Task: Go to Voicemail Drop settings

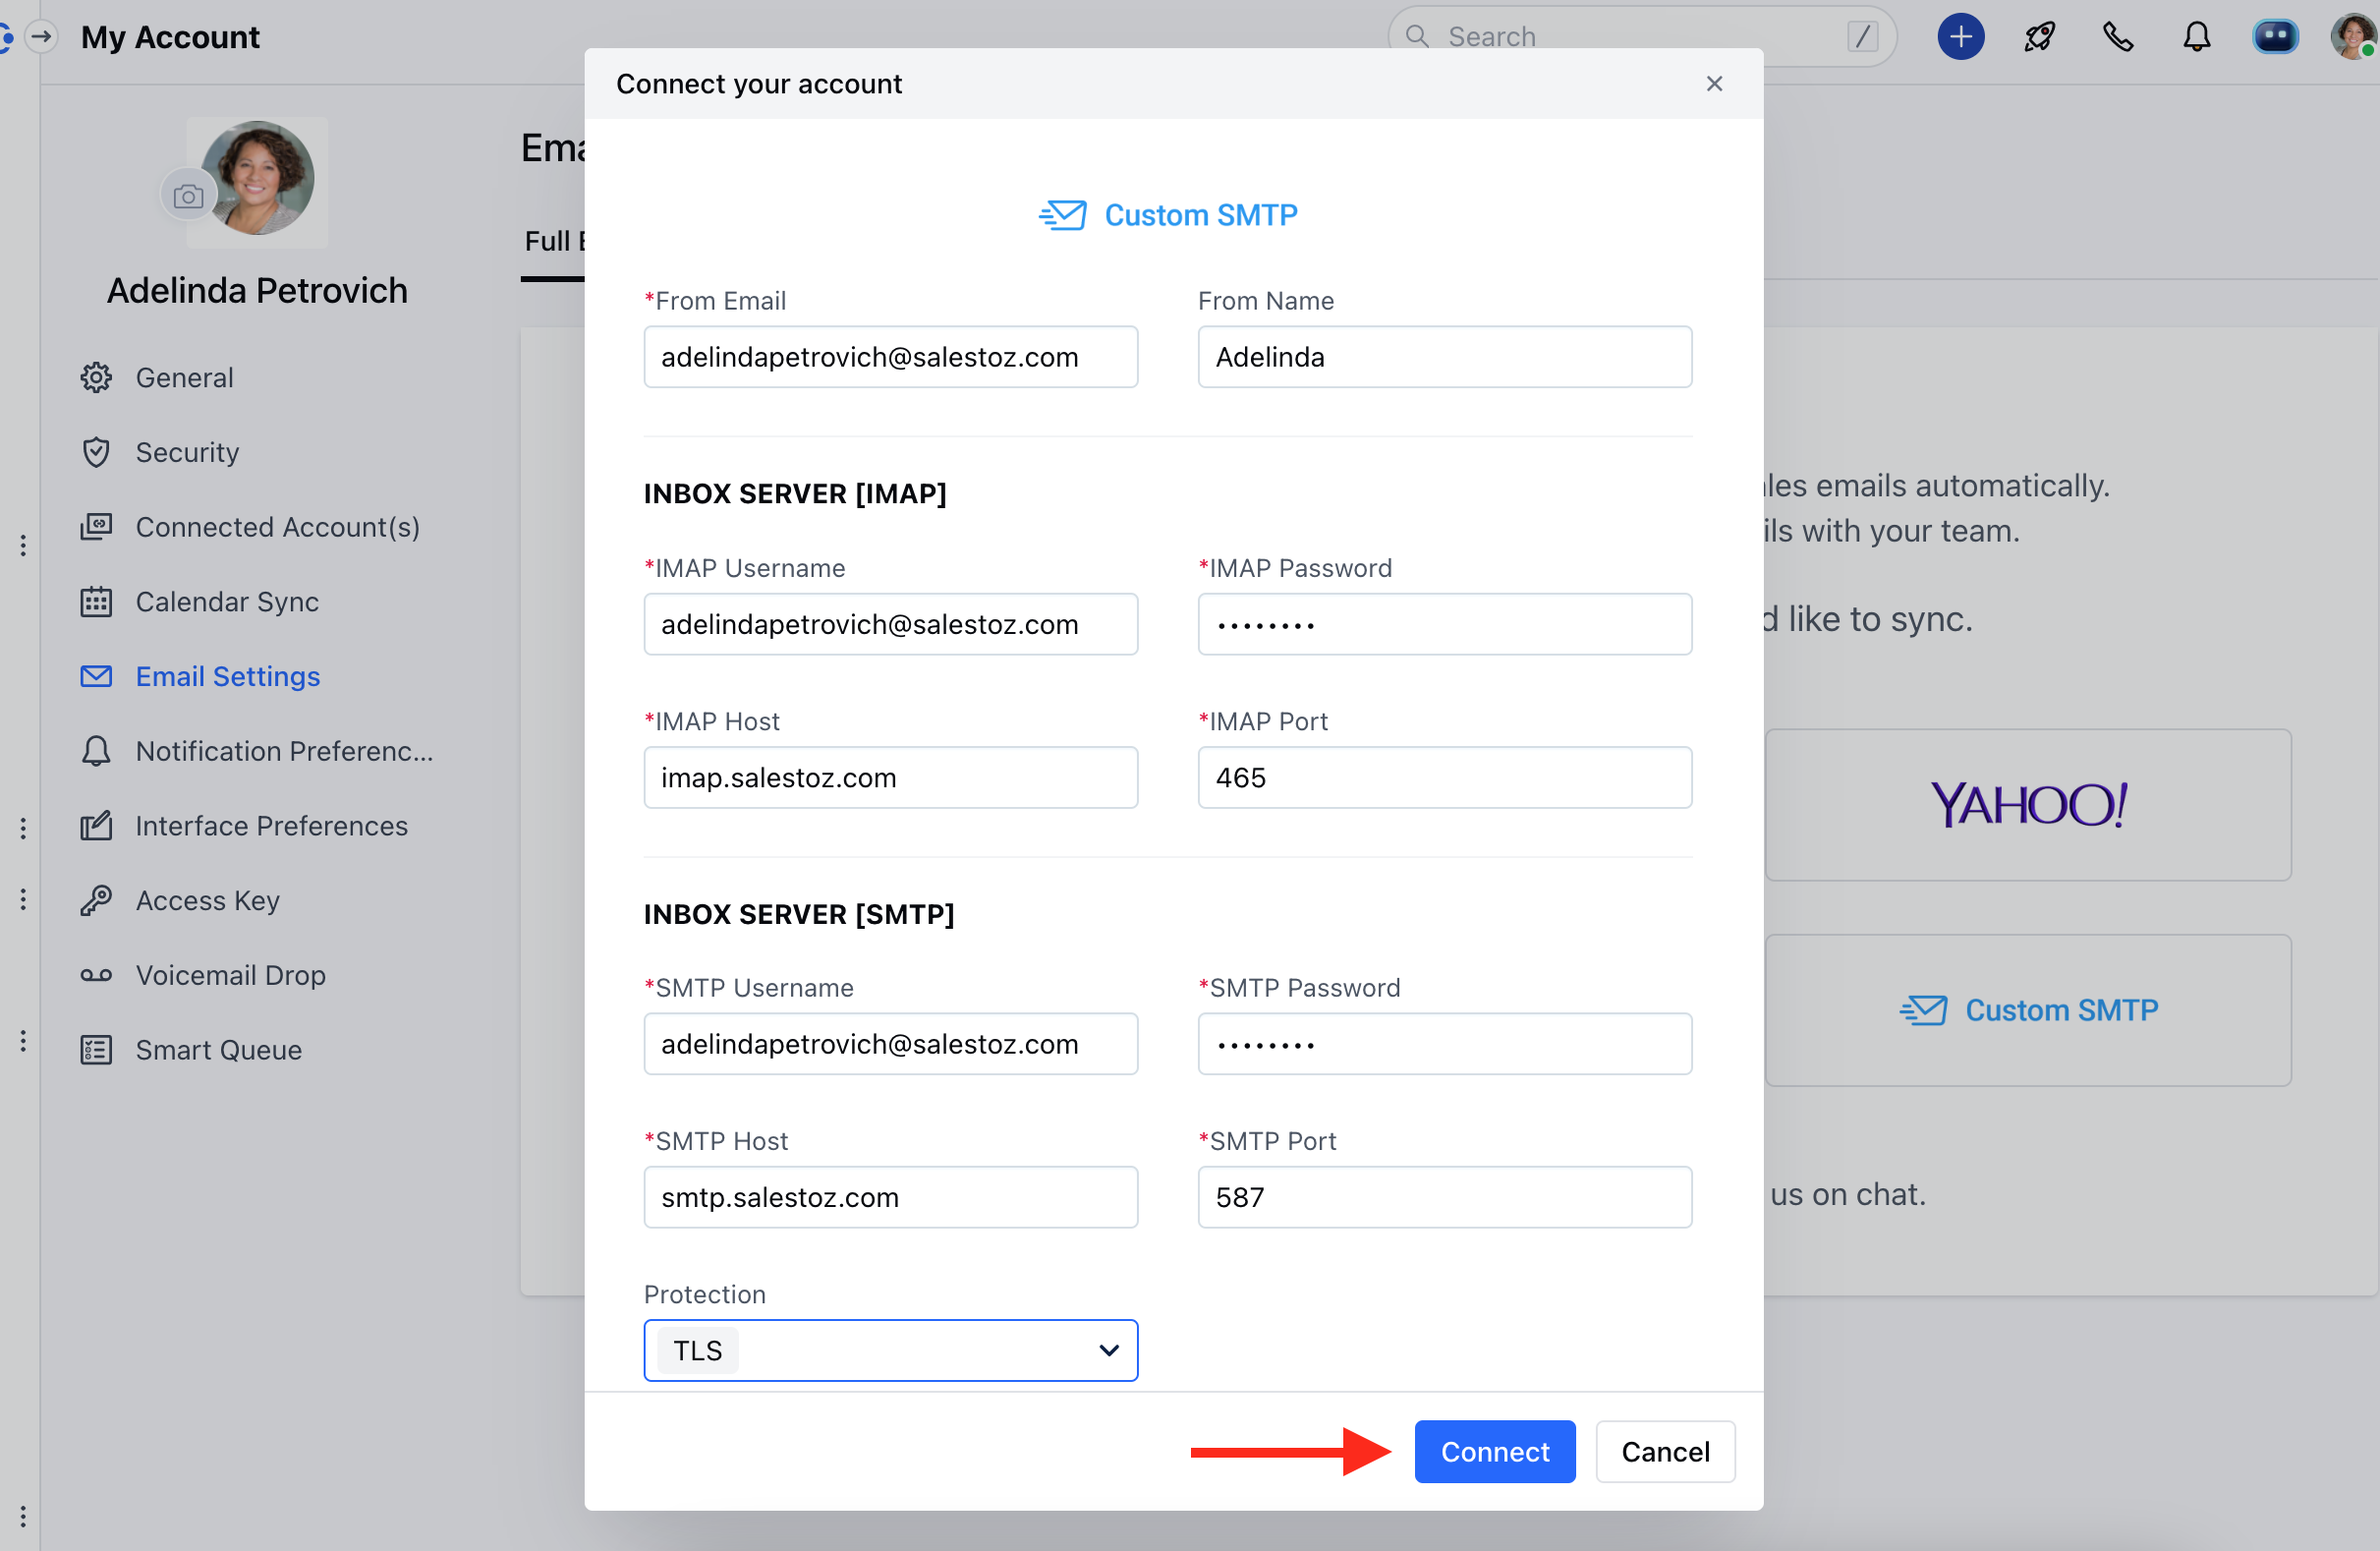Action: (x=230, y=975)
